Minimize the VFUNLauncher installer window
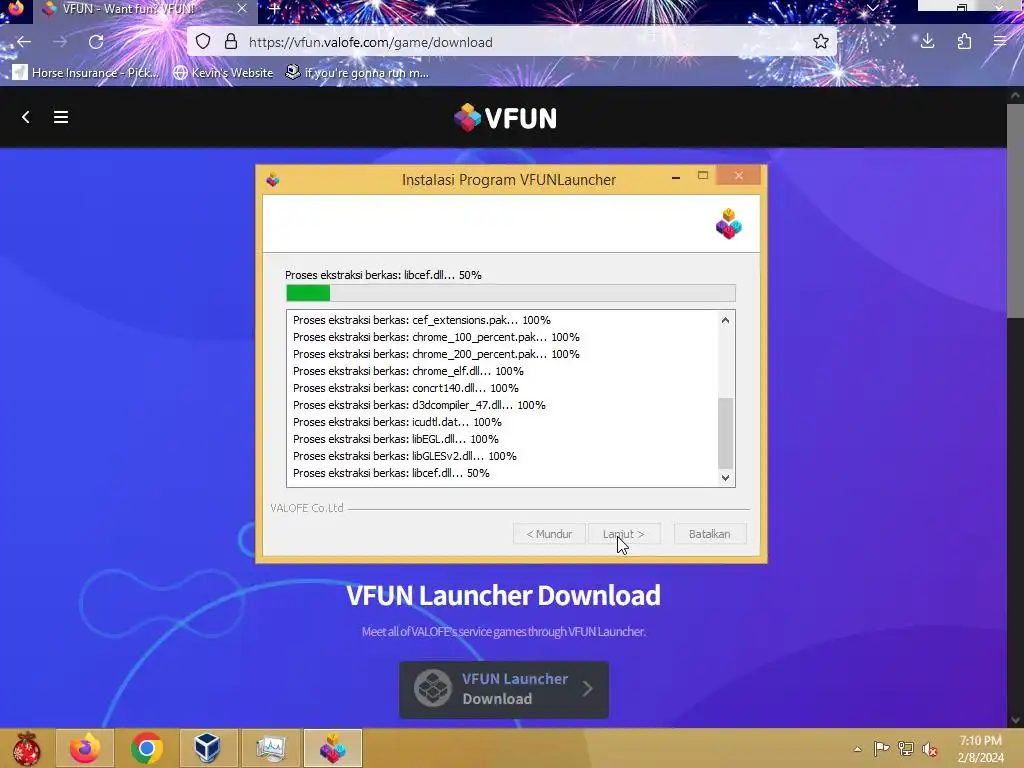The height and width of the screenshot is (768, 1024). coord(676,177)
